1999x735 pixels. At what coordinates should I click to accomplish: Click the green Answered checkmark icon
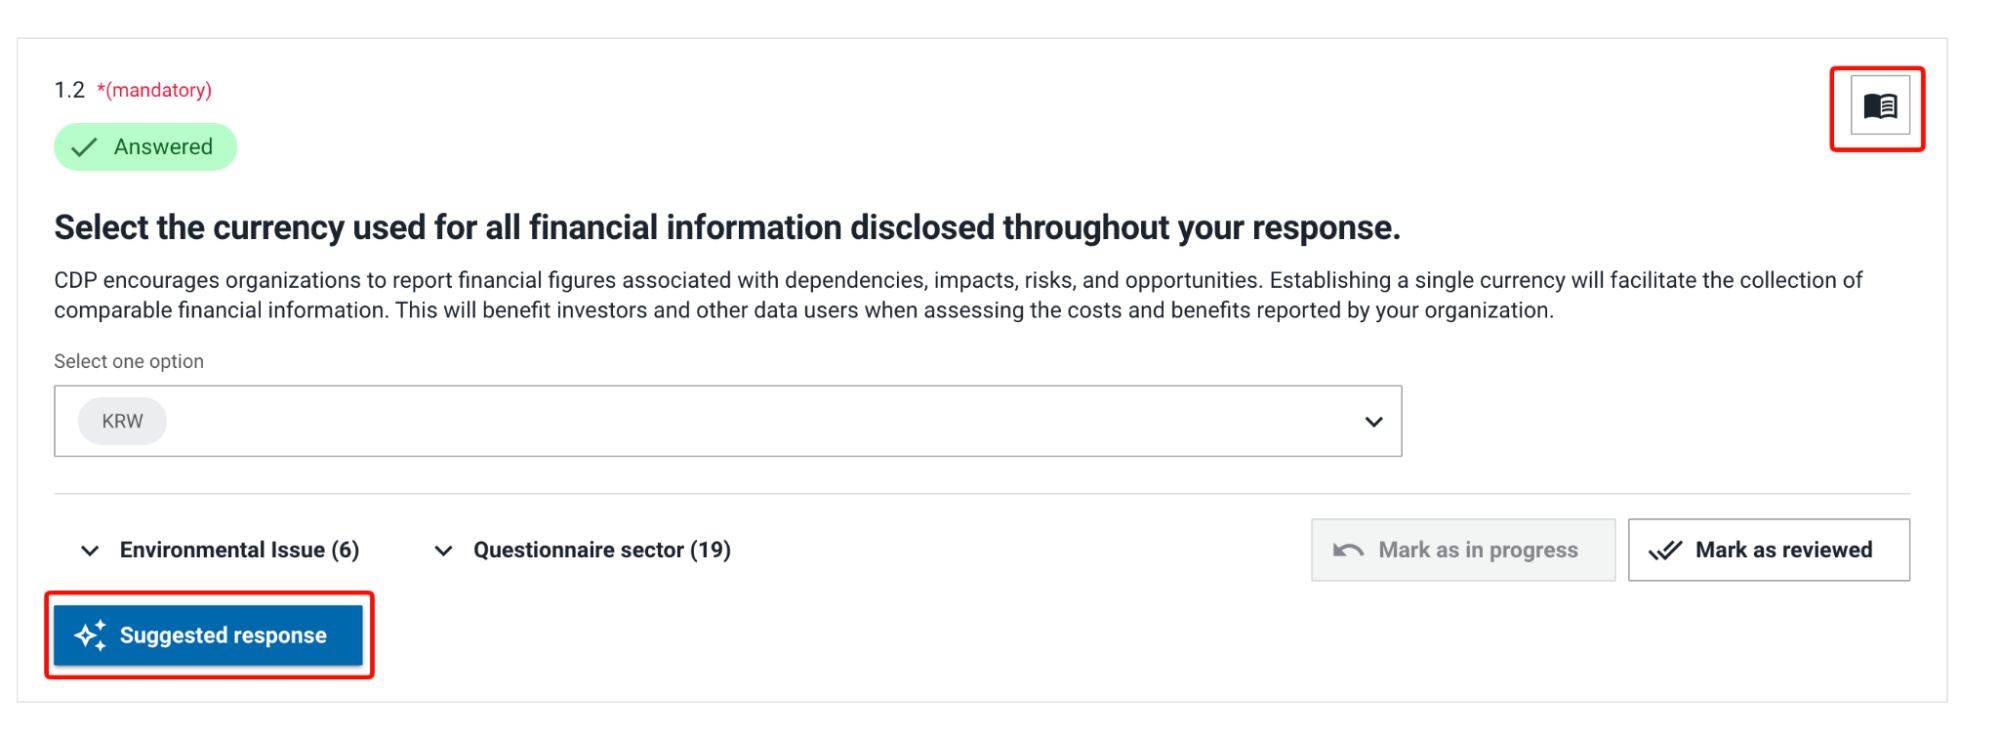[x=85, y=147]
